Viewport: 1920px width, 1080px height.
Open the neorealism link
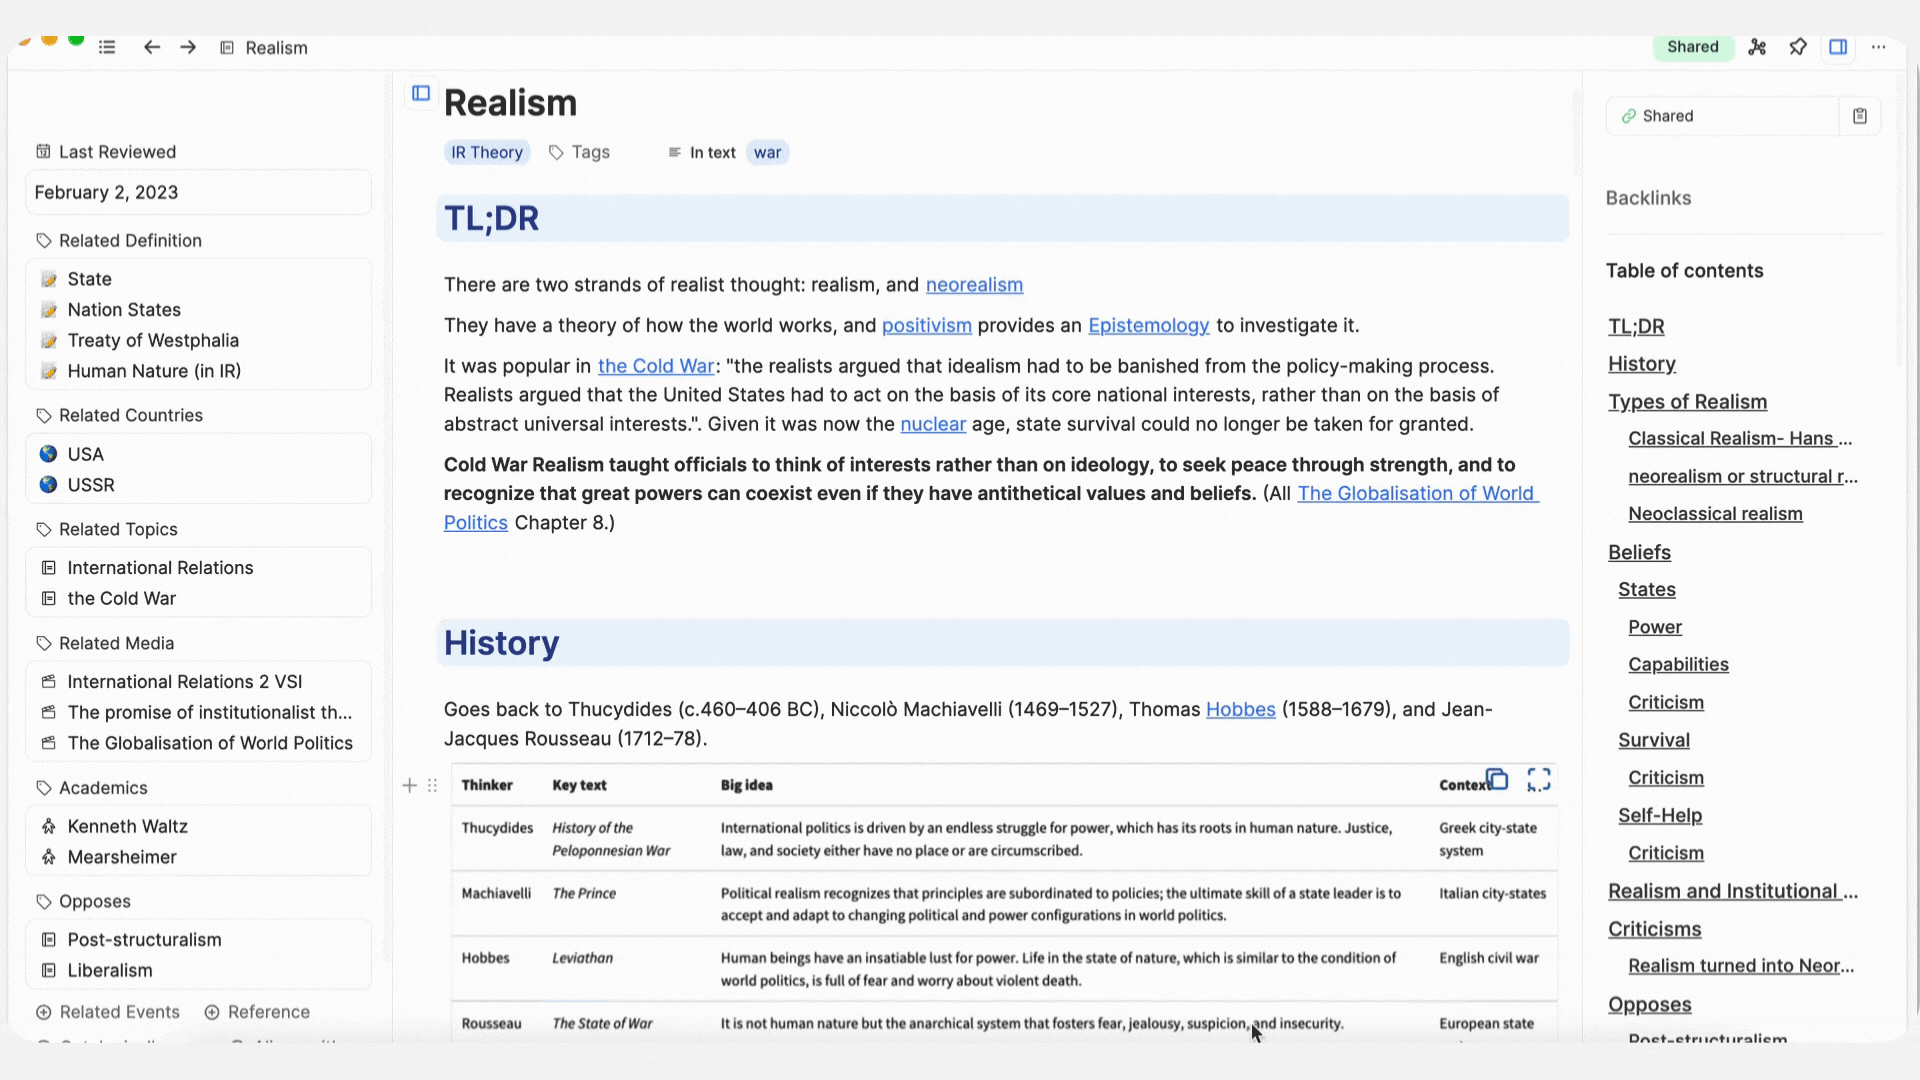point(974,285)
